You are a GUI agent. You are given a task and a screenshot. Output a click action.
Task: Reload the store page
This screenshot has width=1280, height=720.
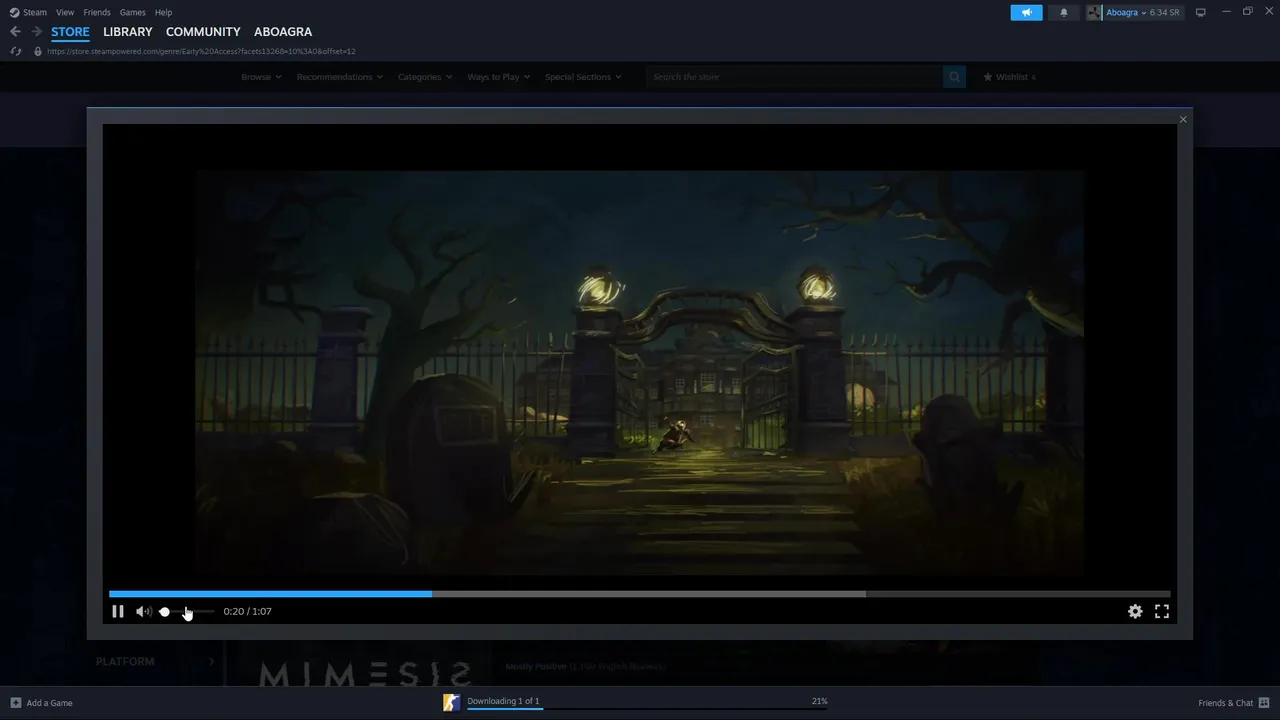pos(15,51)
